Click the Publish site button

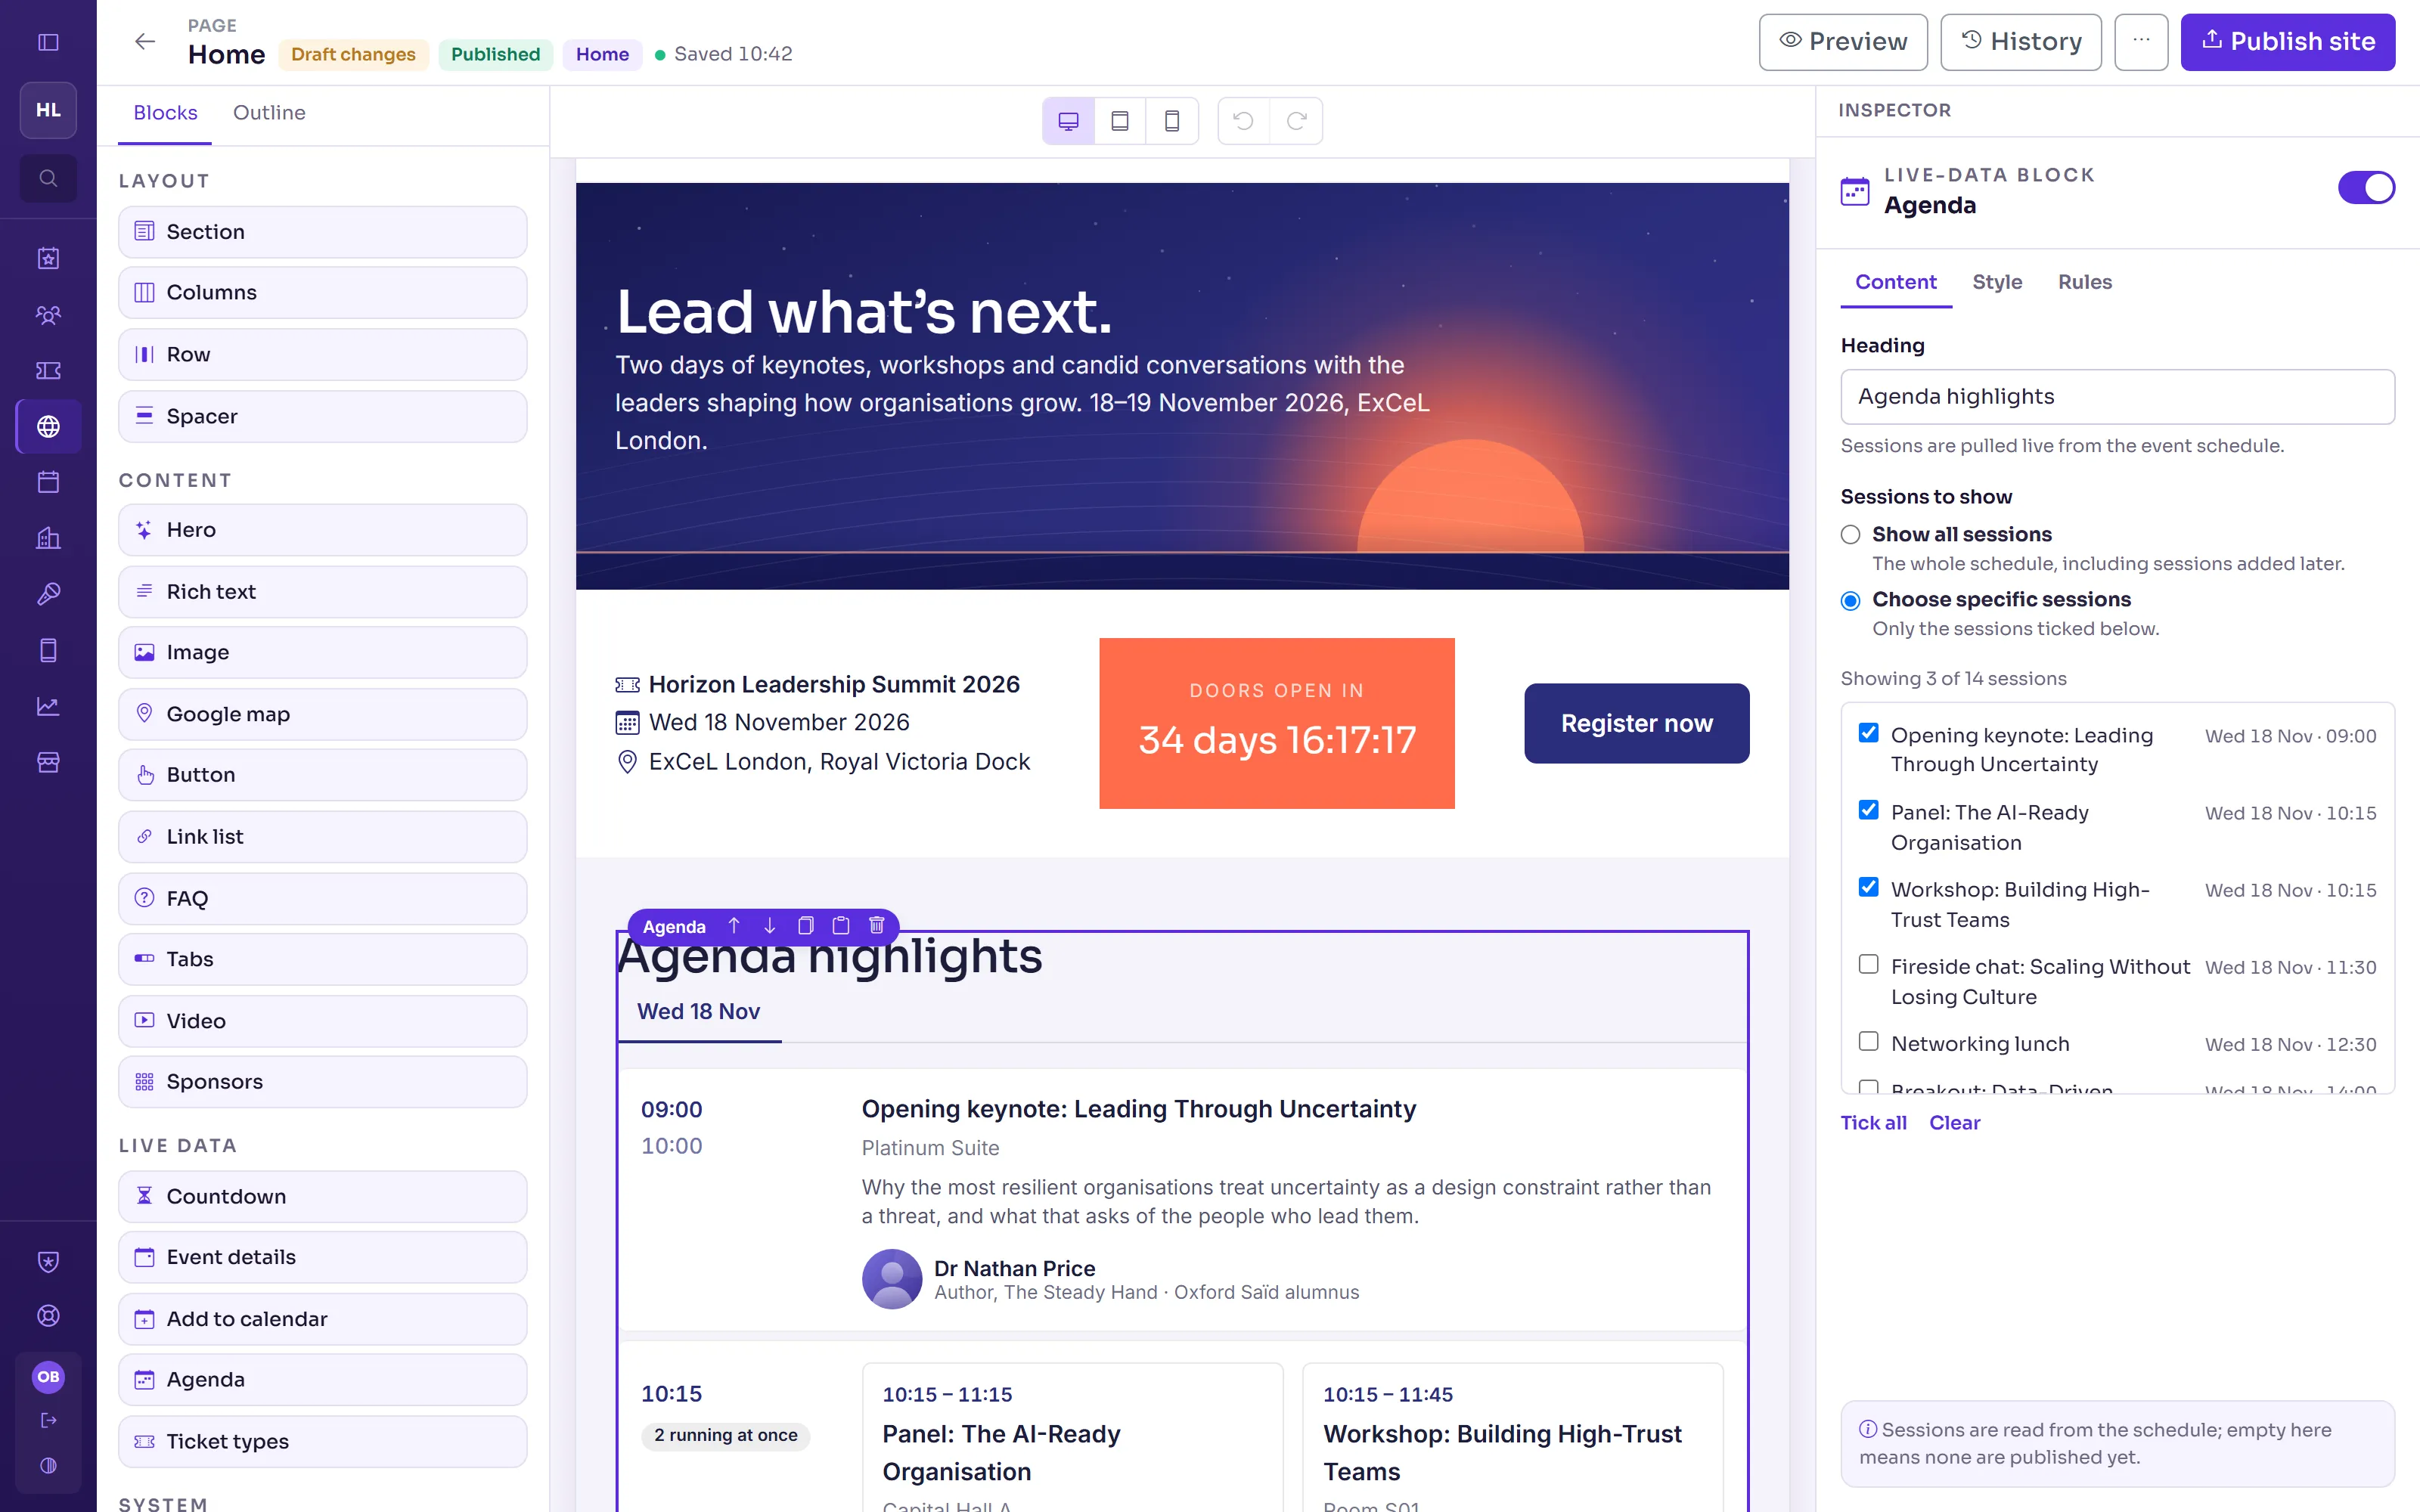[x=2287, y=42]
